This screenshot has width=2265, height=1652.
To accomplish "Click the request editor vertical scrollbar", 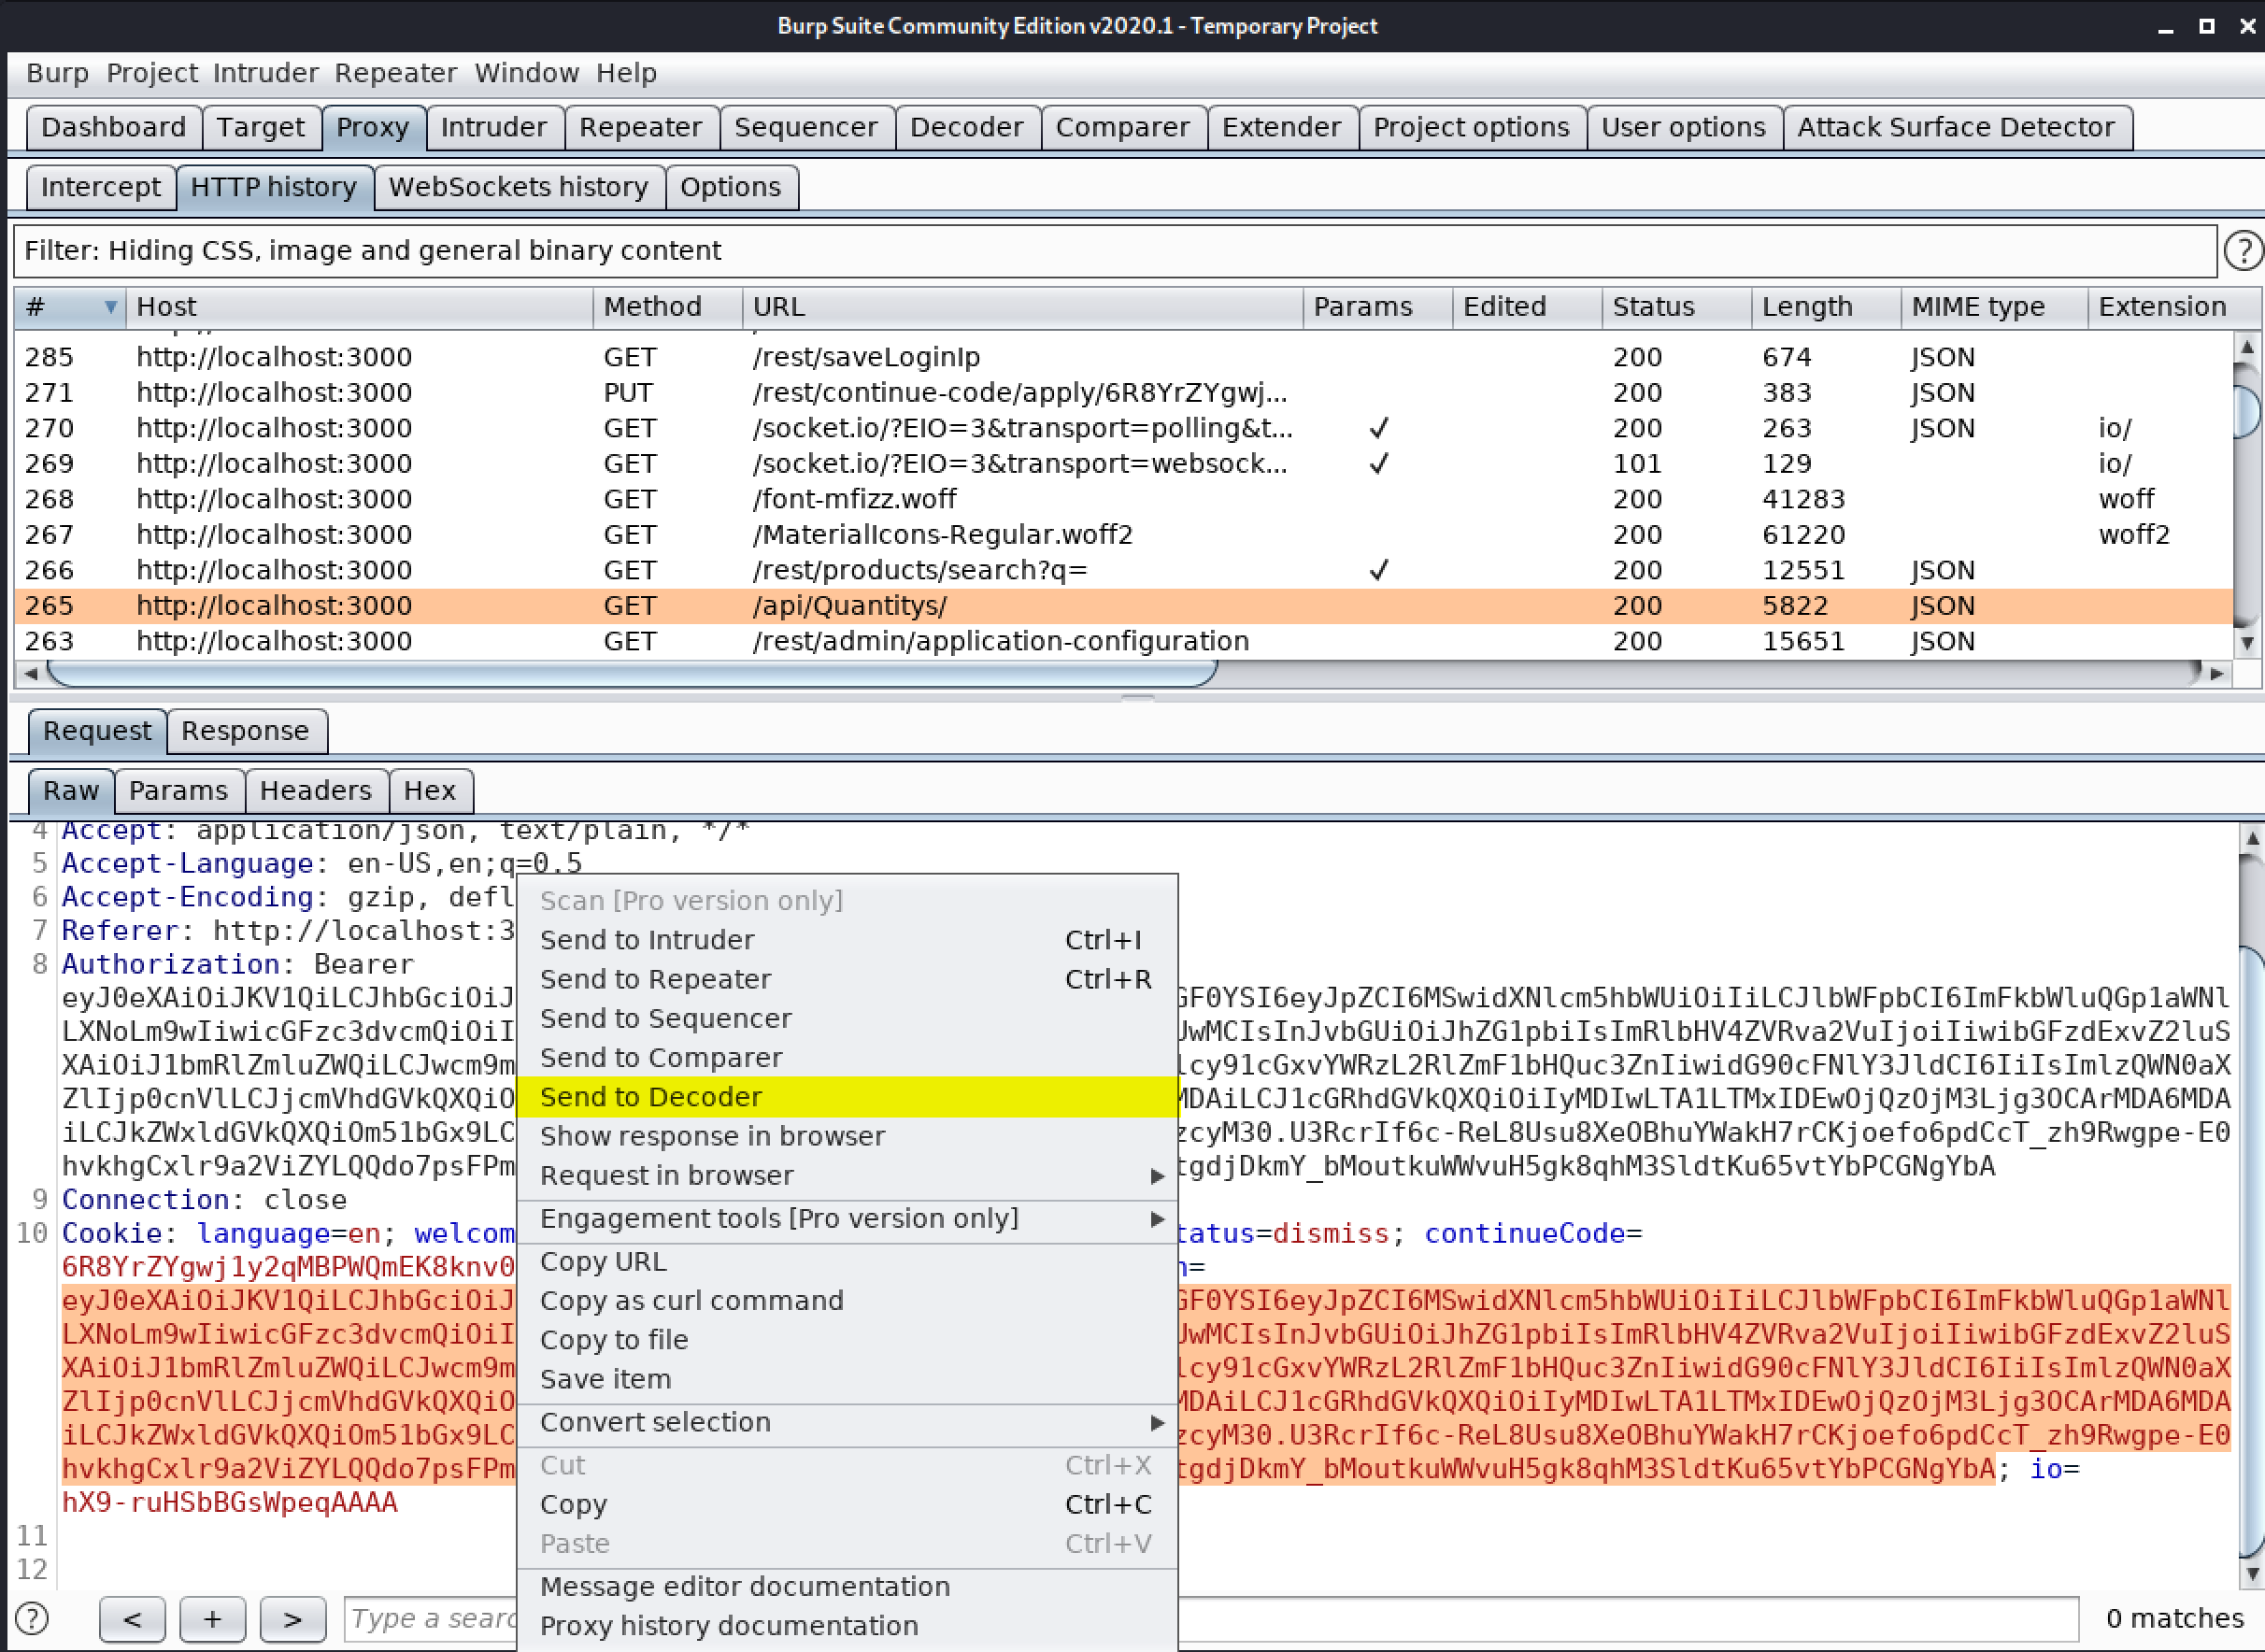I will point(2251,1250).
